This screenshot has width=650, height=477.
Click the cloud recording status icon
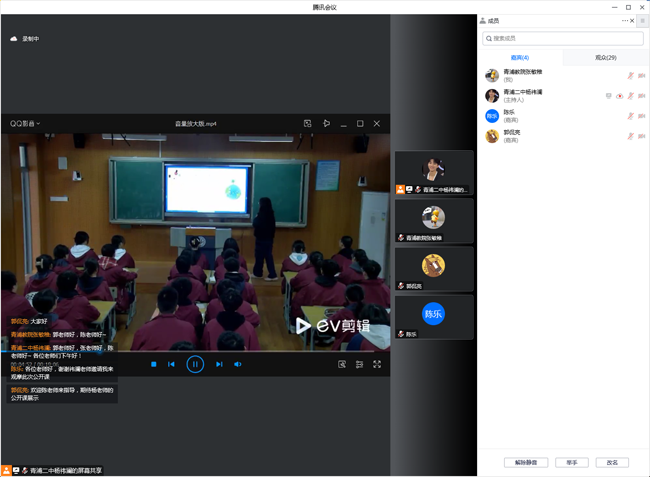pos(14,39)
